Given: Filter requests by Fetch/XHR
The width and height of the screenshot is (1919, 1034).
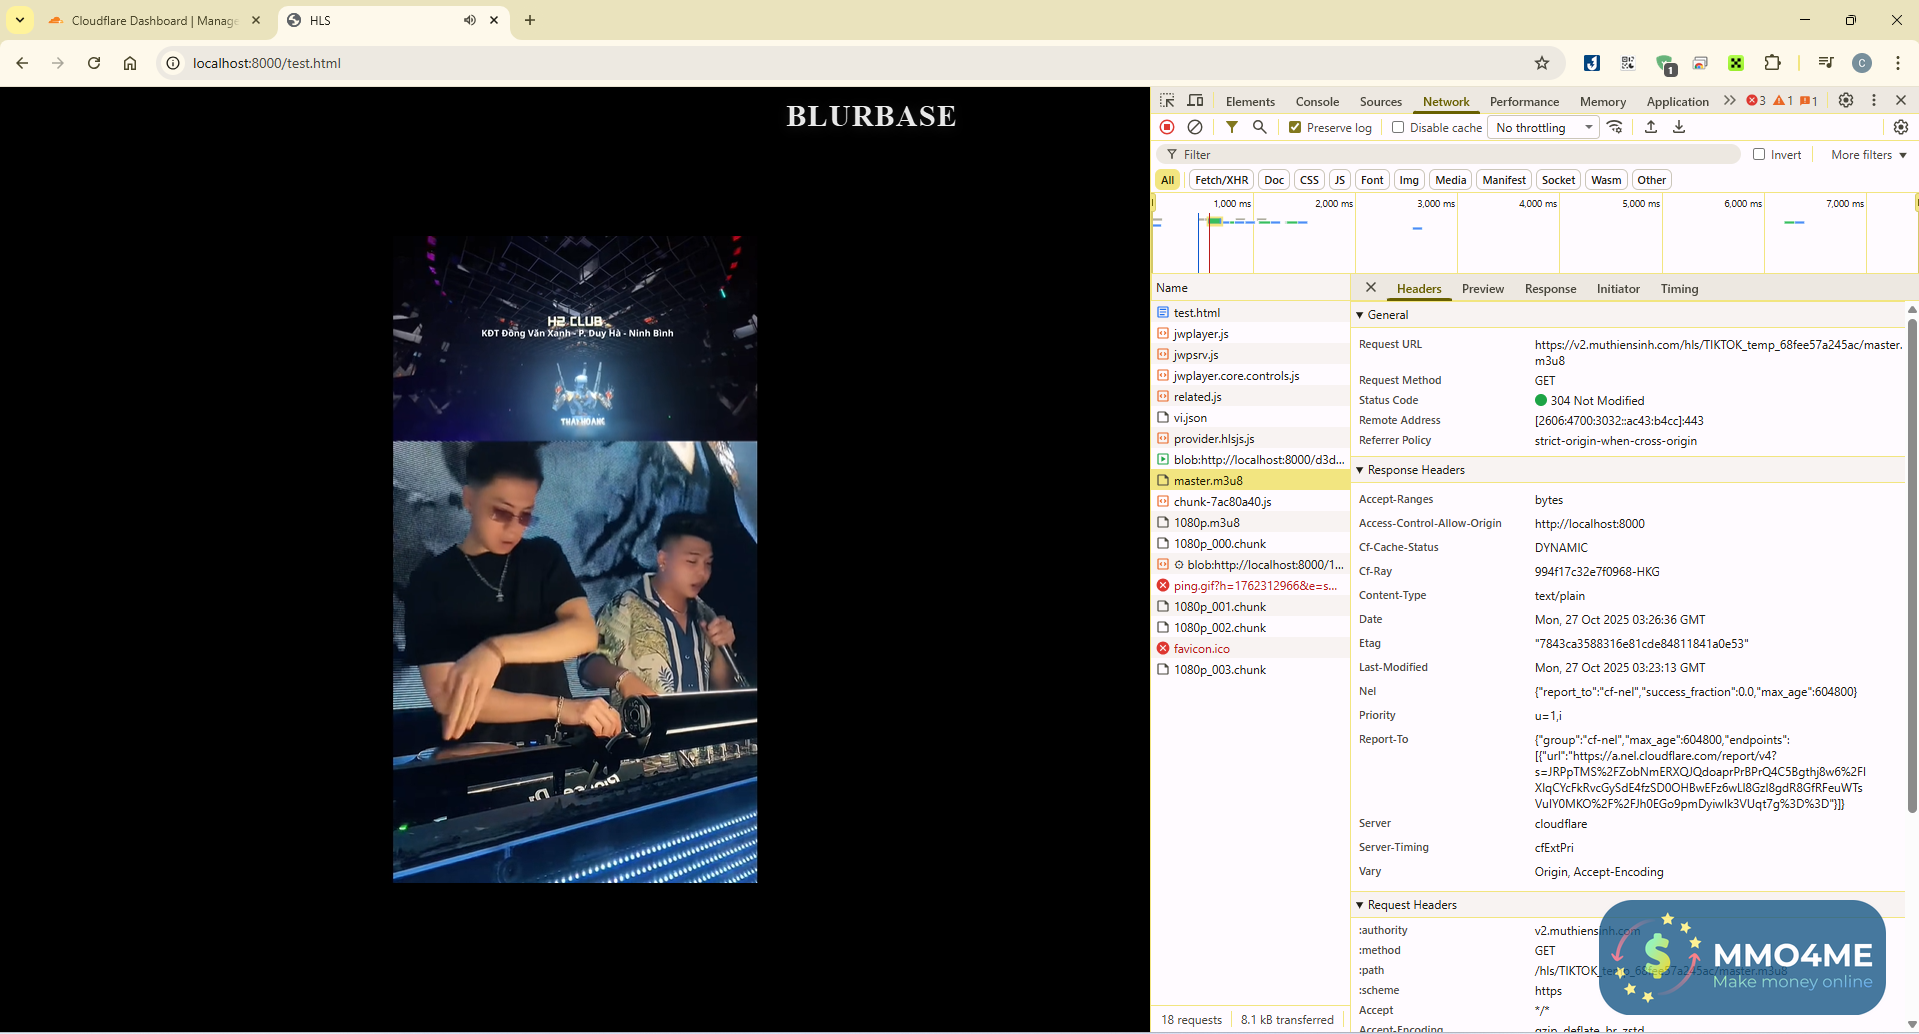Looking at the screenshot, I should coord(1221,180).
